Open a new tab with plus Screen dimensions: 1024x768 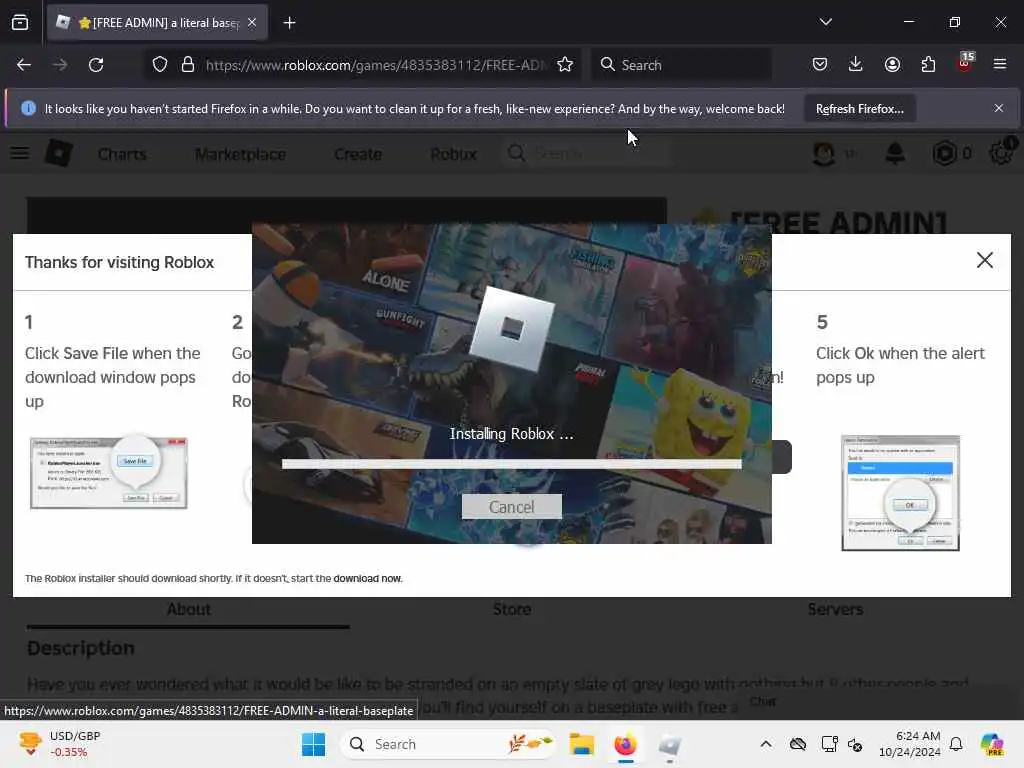(x=289, y=23)
